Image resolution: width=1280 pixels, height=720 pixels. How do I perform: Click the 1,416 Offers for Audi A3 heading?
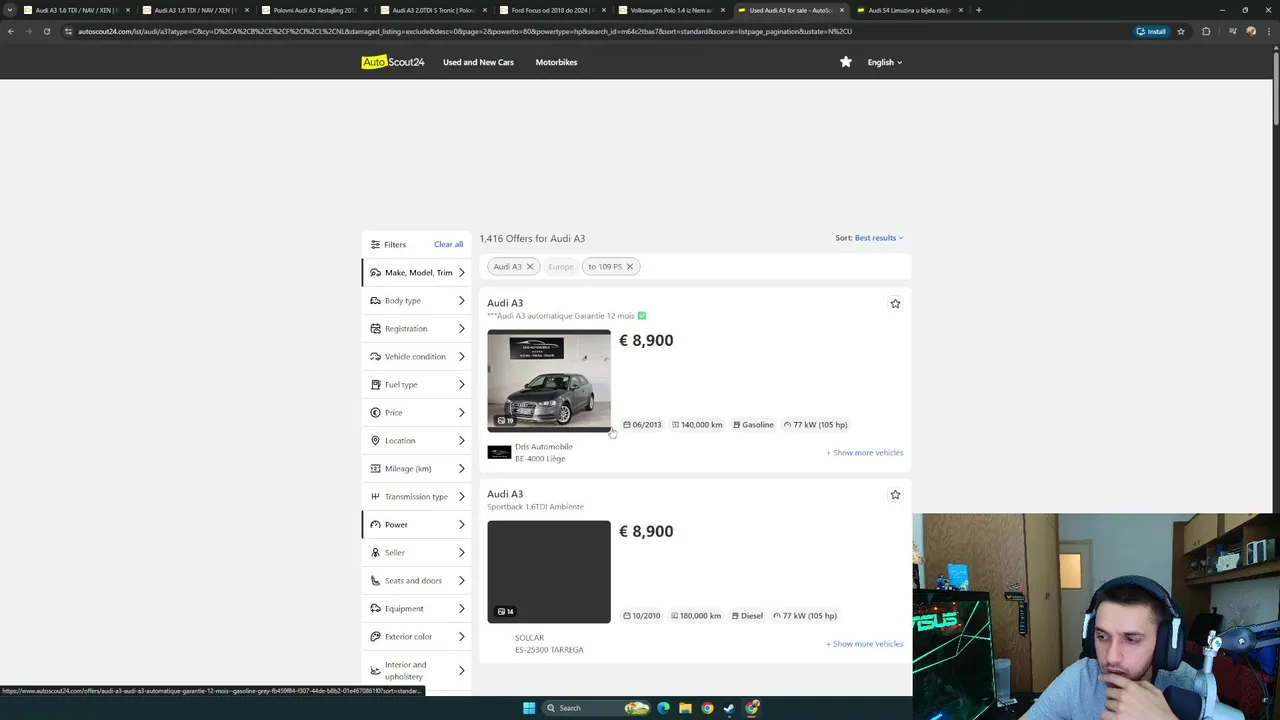pyautogui.click(x=532, y=238)
